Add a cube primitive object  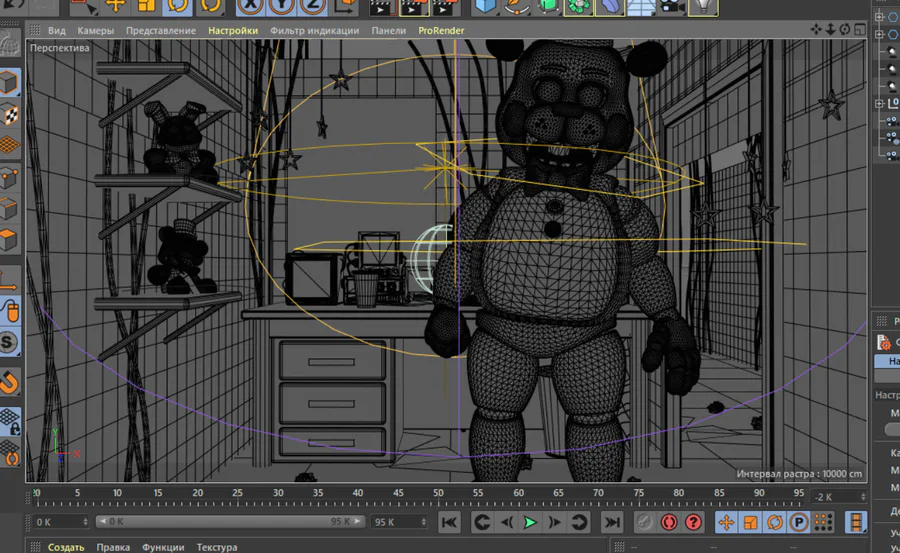click(486, 6)
